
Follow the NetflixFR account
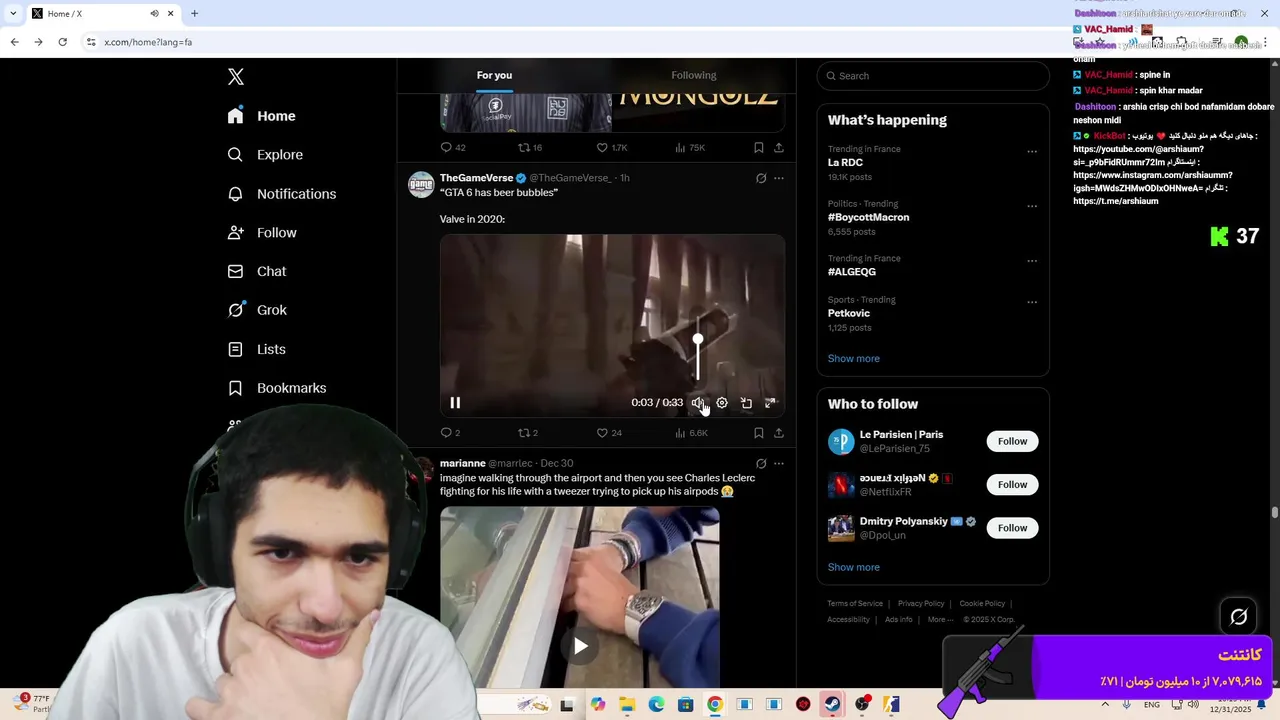click(x=1012, y=485)
